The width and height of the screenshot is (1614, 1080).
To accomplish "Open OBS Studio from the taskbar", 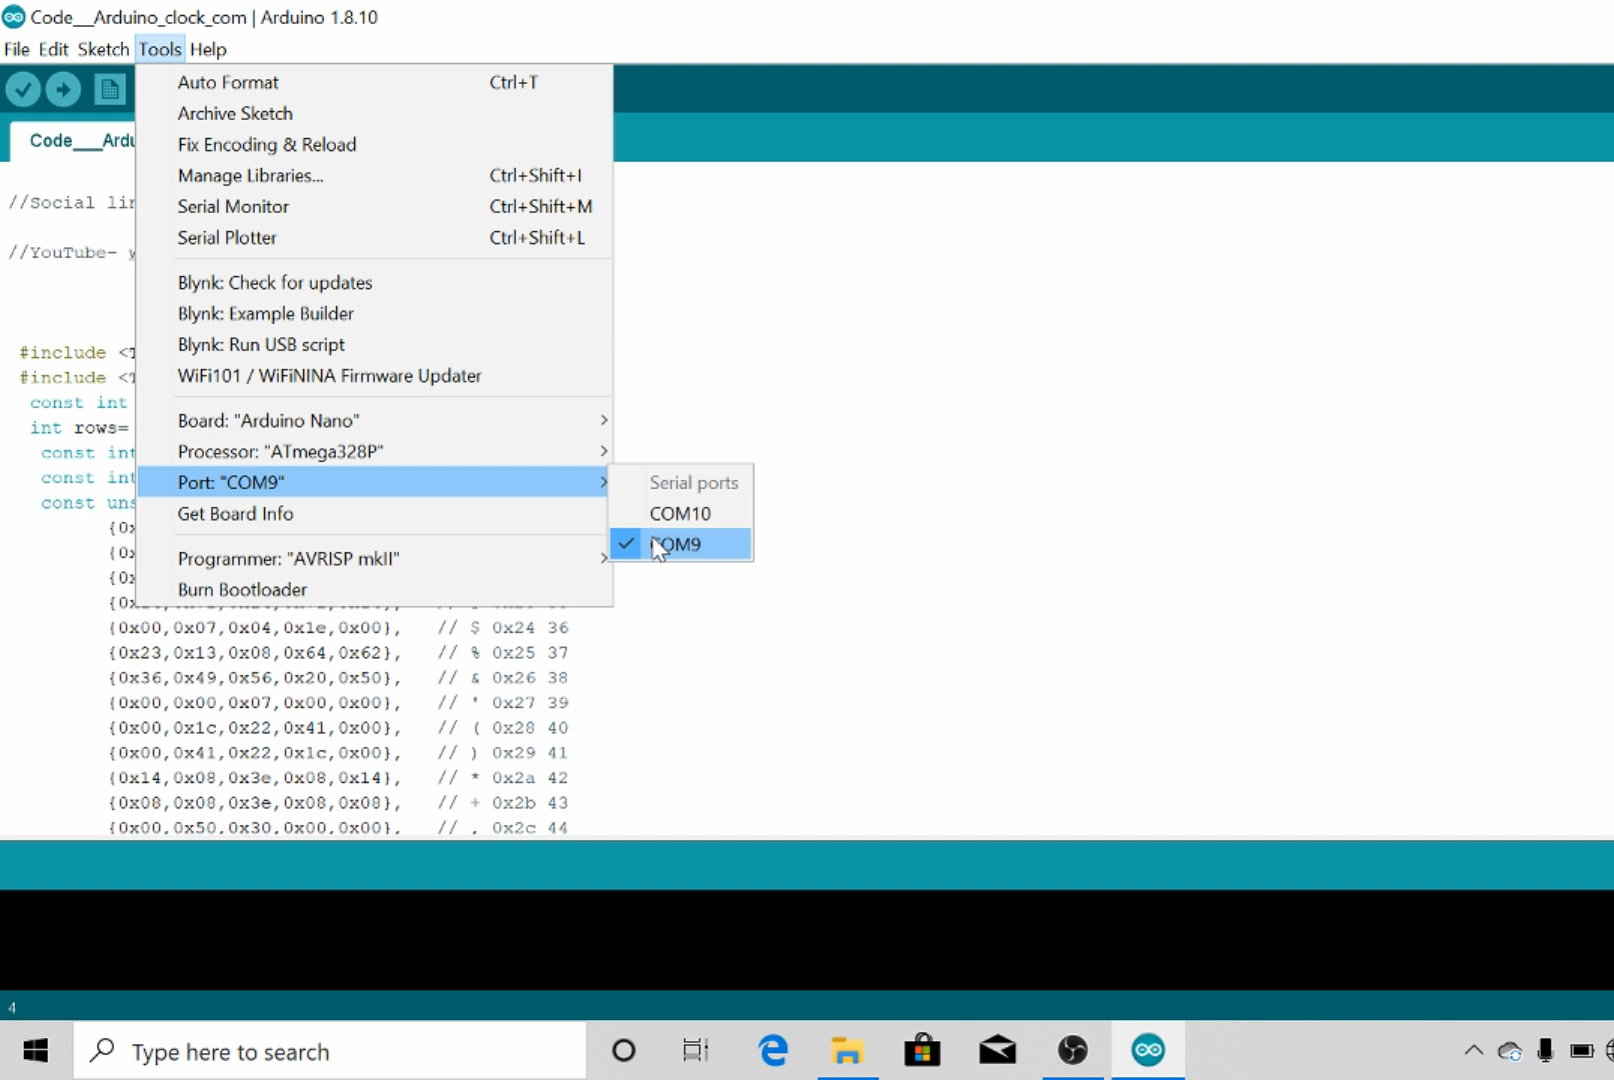I will point(1072,1050).
